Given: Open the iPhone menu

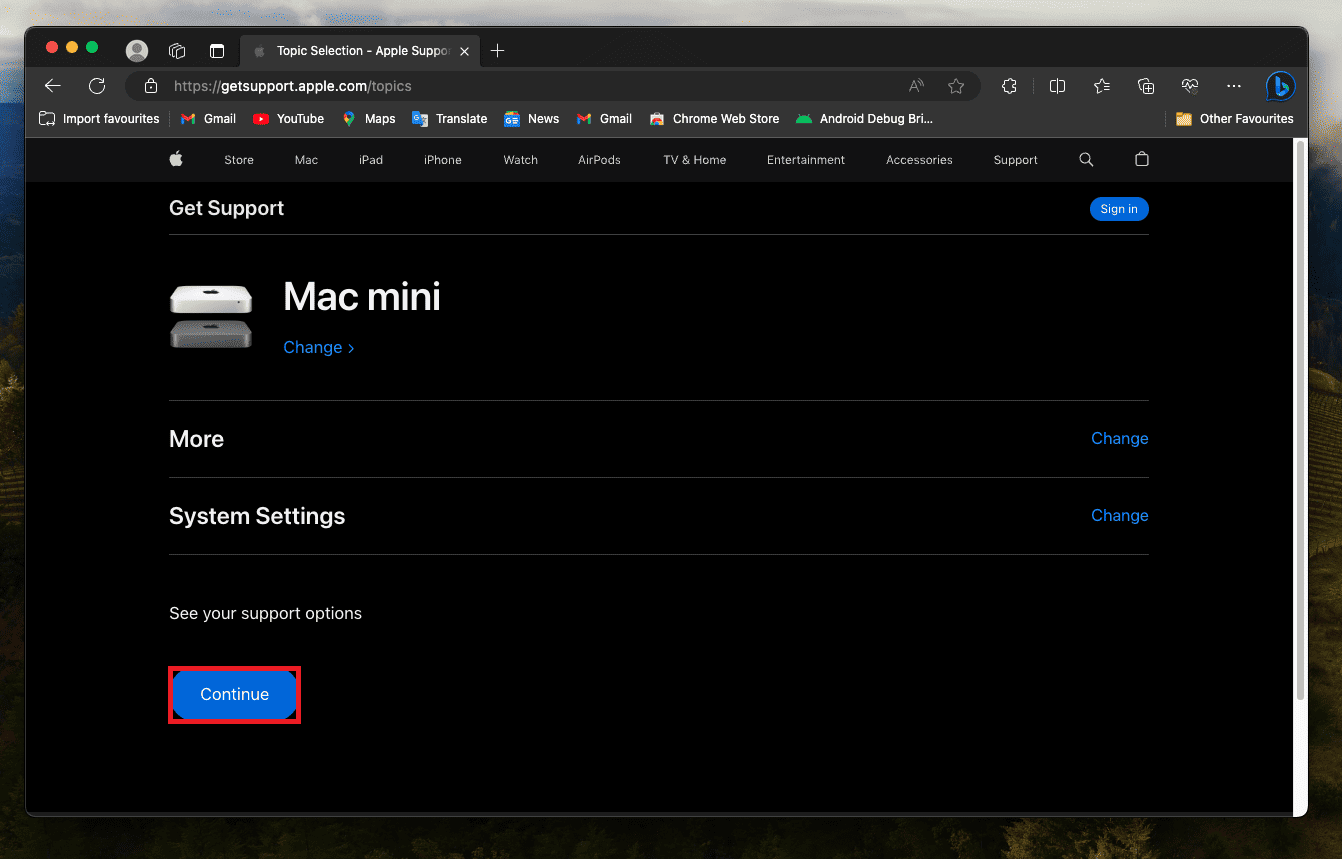Looking at the screenshot, I should point(443,160).
